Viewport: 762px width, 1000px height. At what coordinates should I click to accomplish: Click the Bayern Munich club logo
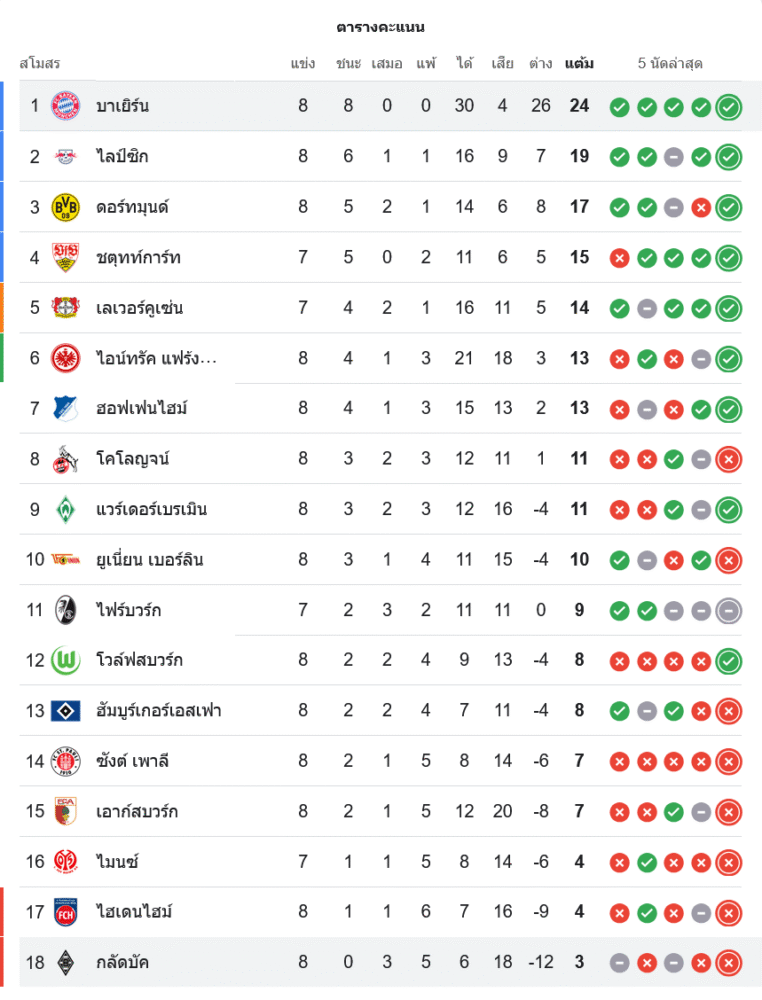[65, 106]
